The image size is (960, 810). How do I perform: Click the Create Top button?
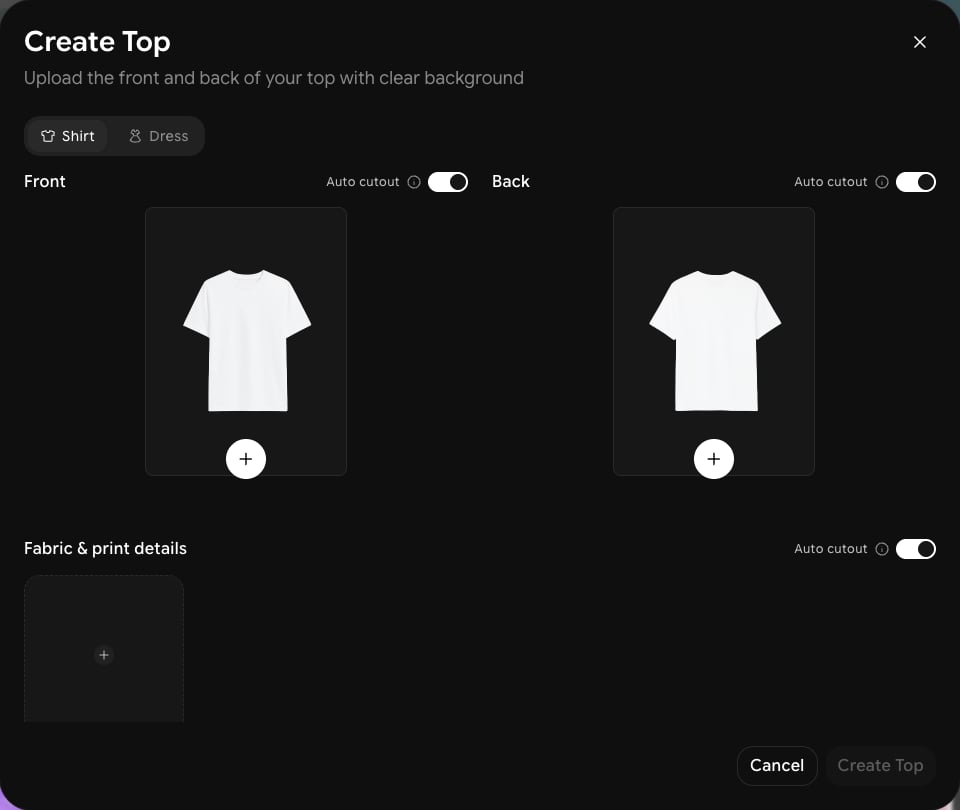(x=880, y=765)
